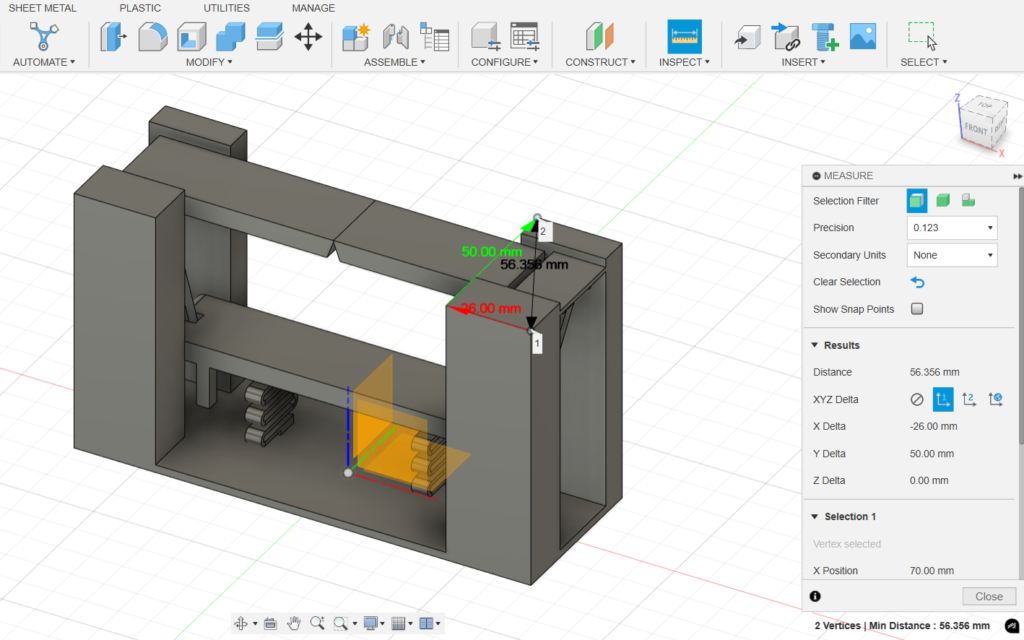1024x640 pixels.
Task: Switch to the SHEET METAL tab
Action: [42, 8]
